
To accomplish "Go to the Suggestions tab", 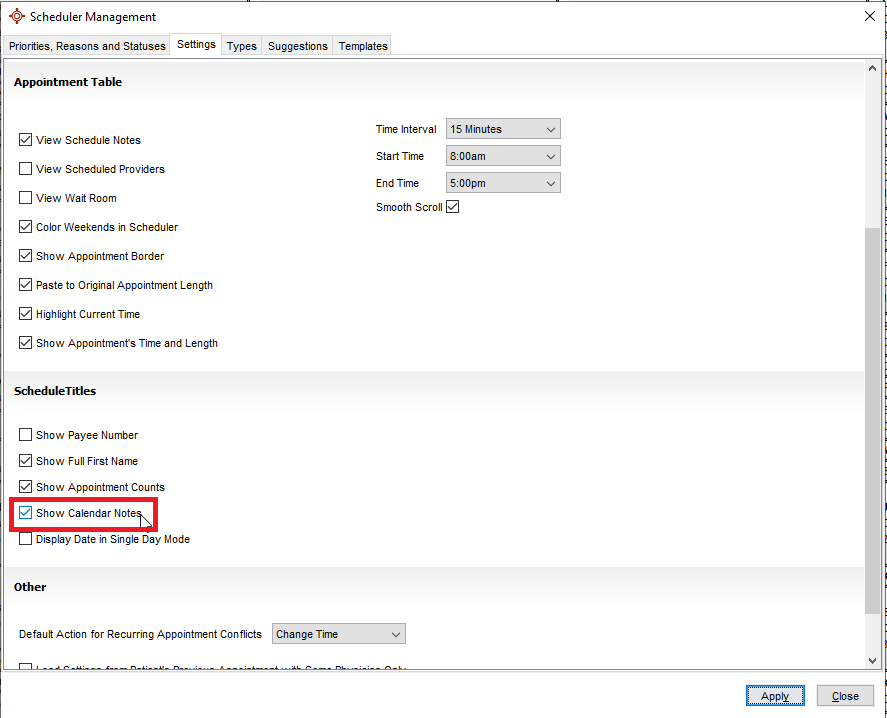I will click(298, 46).
